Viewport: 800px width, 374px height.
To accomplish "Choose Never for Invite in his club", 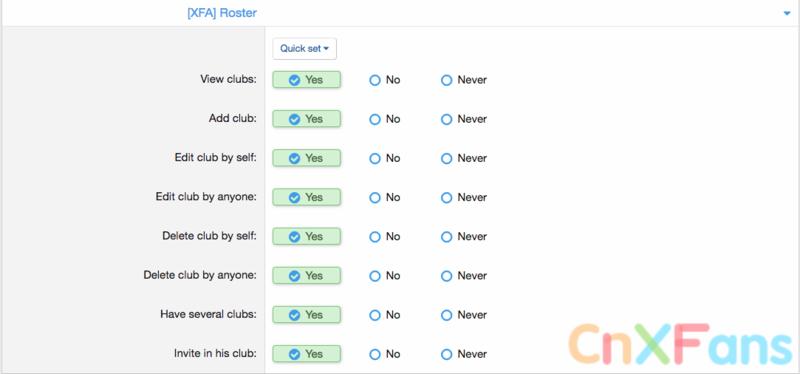I will pyautogui.click(x=464, y=354).
